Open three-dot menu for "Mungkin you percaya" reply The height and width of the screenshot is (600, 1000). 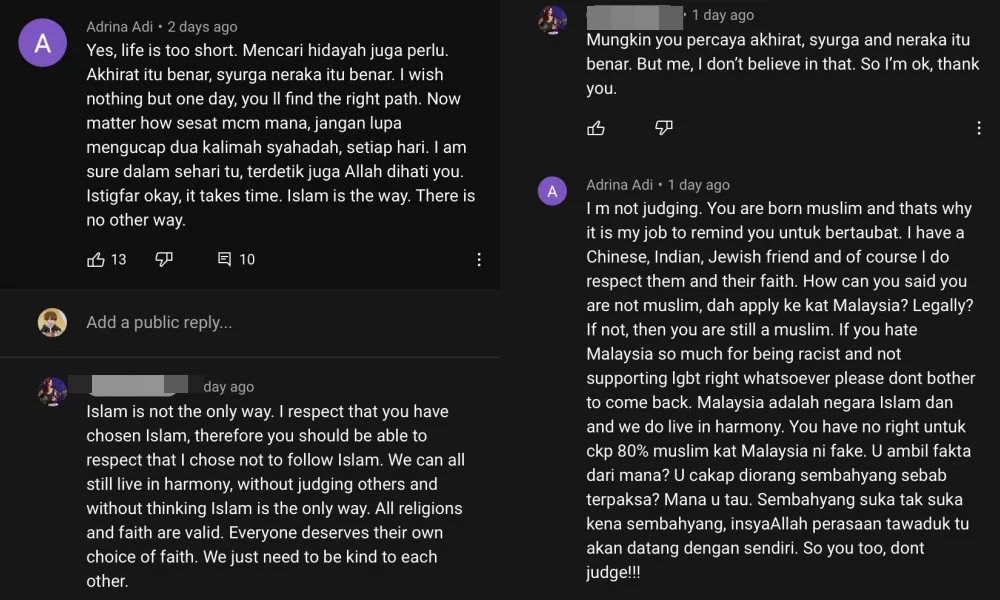pos(979,128)
